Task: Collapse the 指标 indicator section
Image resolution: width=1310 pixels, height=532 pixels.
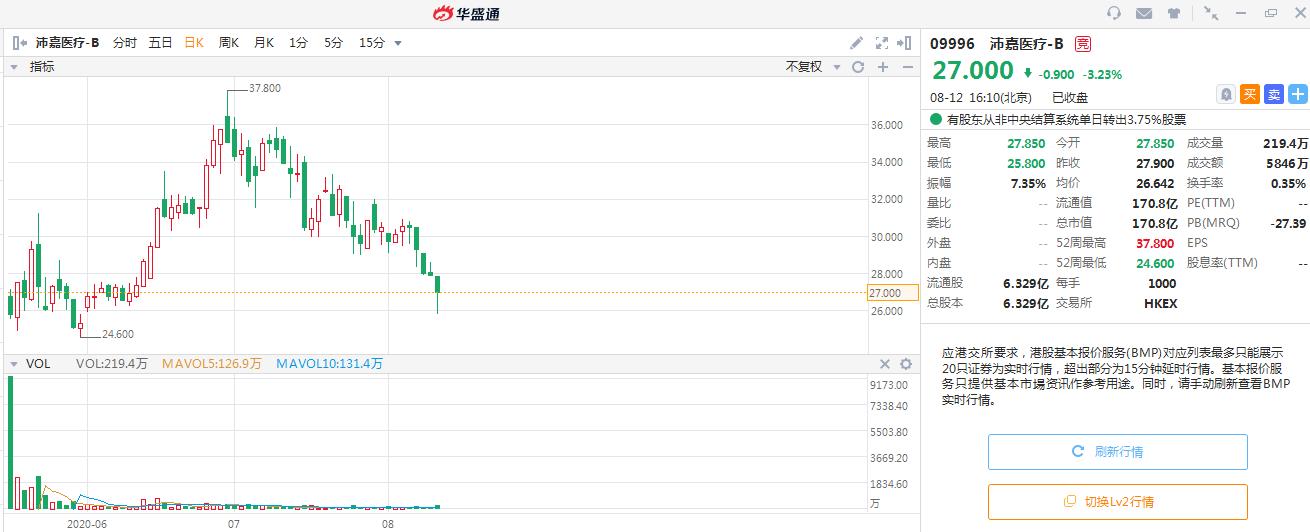Action: [x=14, y=67]
